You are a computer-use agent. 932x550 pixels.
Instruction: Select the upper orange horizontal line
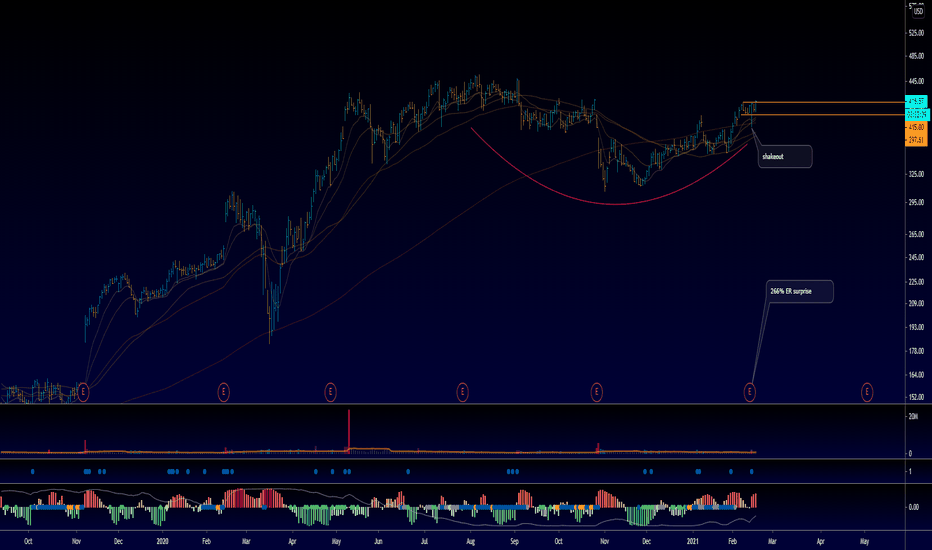(x=826, y=102)
